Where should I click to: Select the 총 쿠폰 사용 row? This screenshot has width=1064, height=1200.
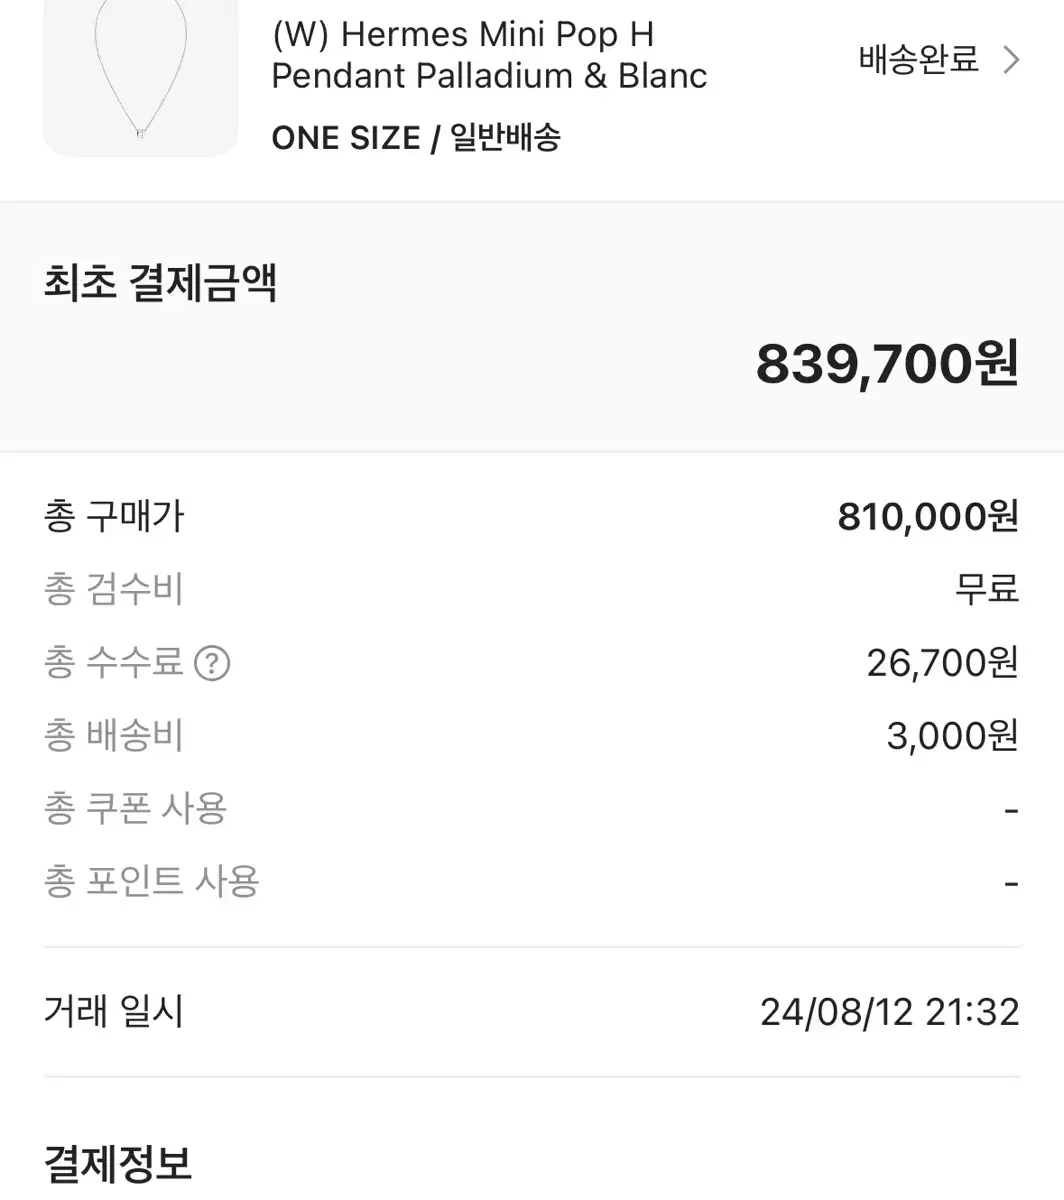(532, 809)
